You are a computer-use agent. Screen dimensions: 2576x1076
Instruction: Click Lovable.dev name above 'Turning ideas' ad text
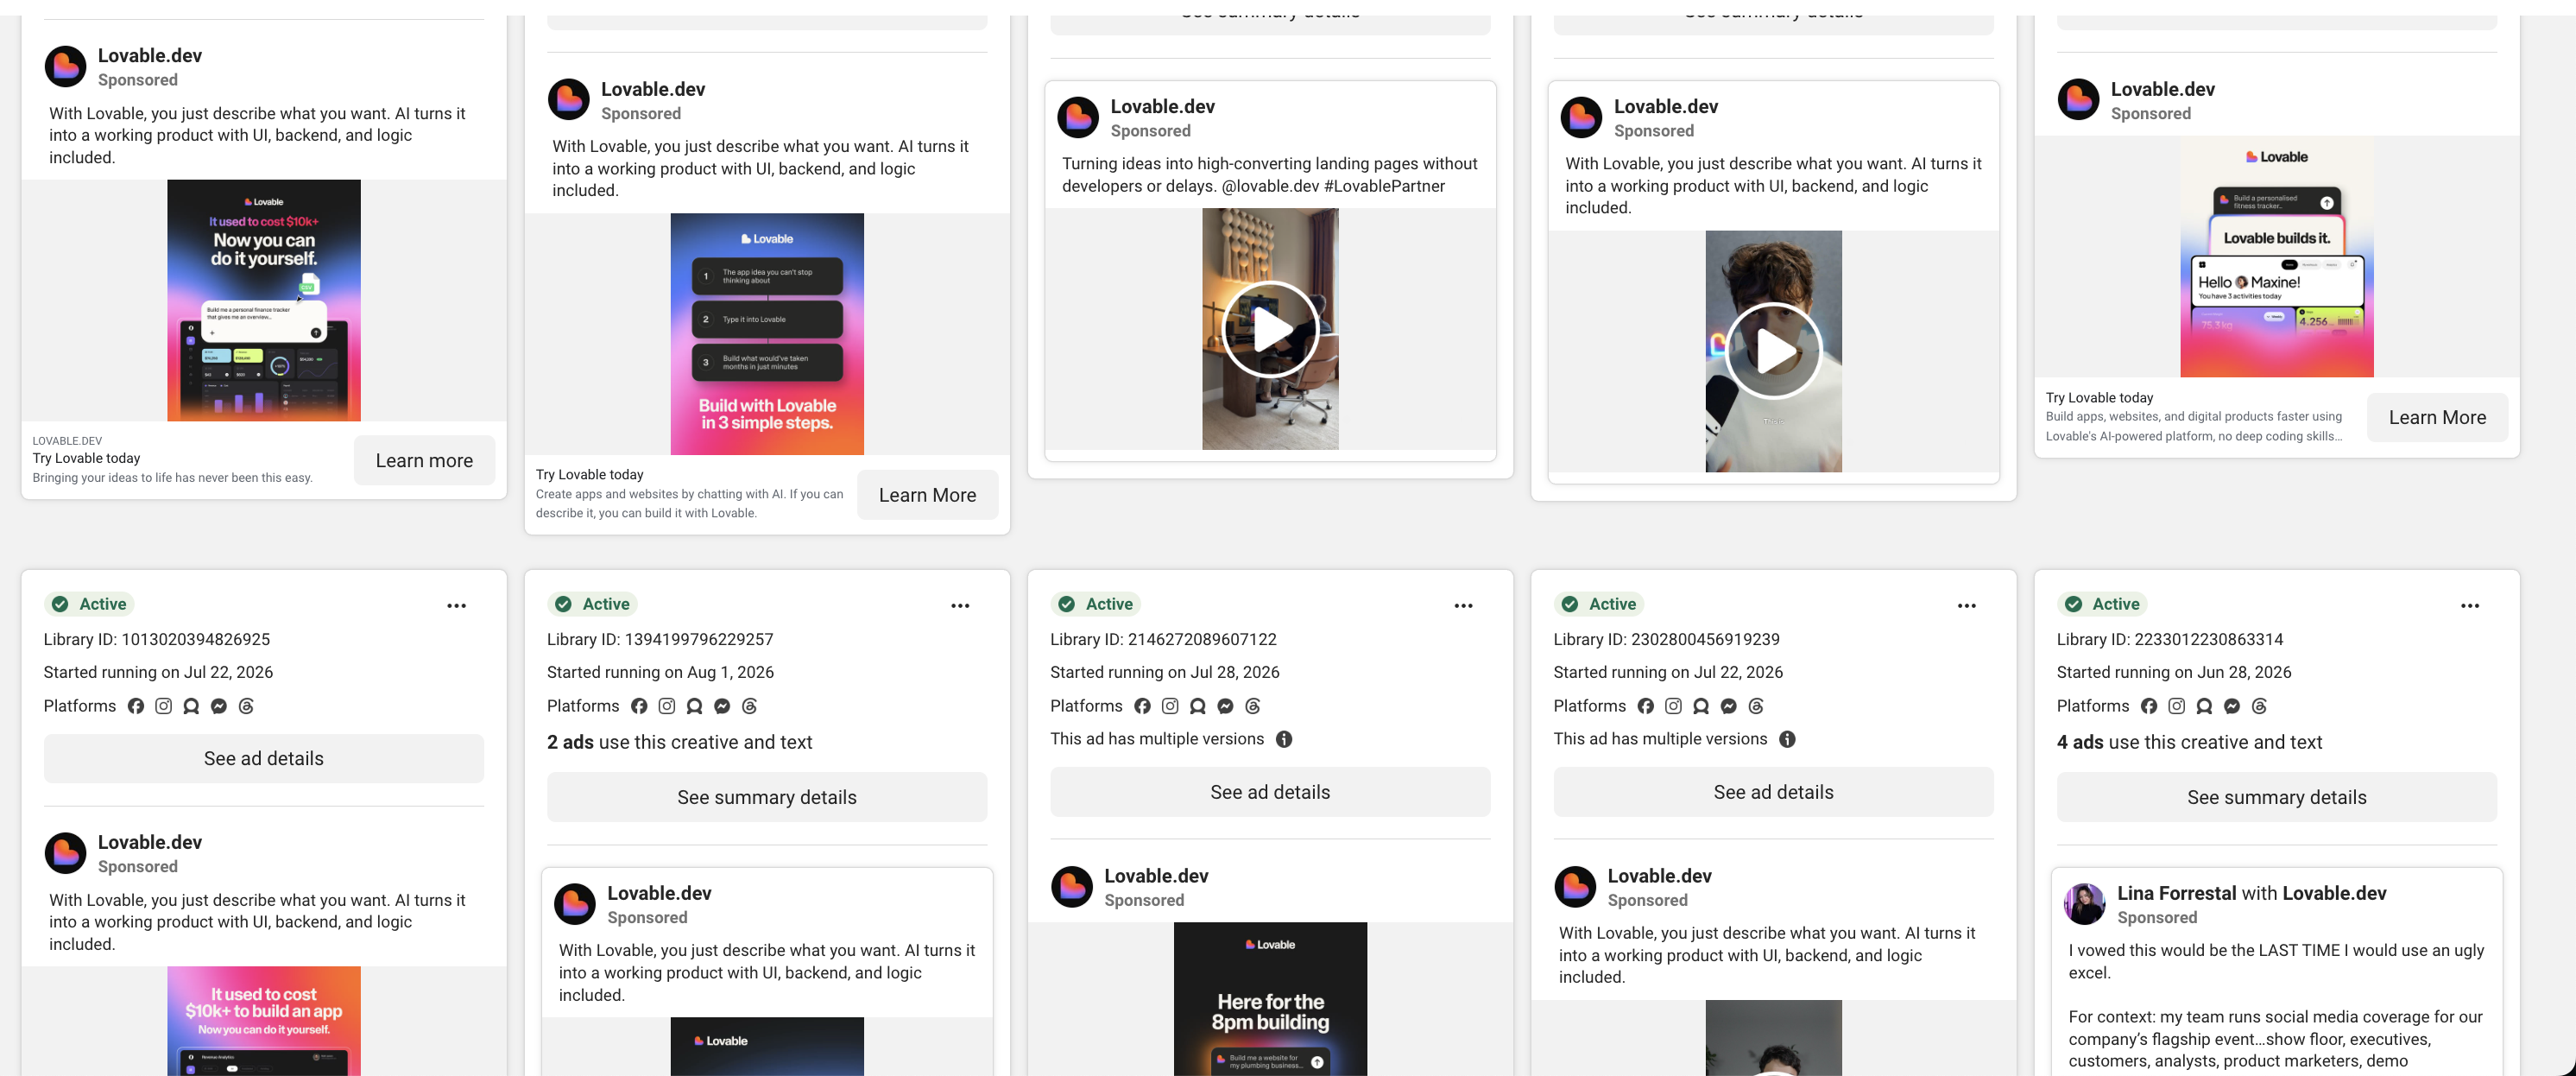click(x=1162, y=106)
